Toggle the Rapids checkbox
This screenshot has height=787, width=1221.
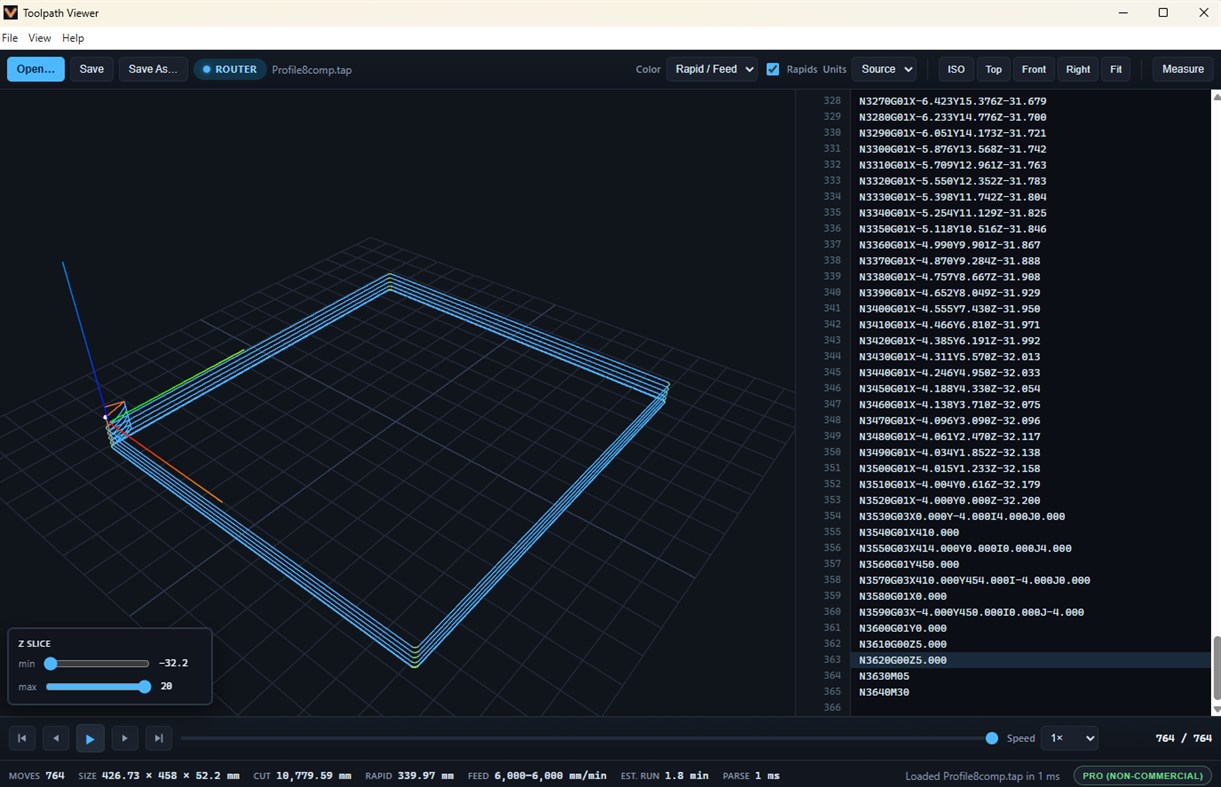pyautogui.click(x=773, y=69)
